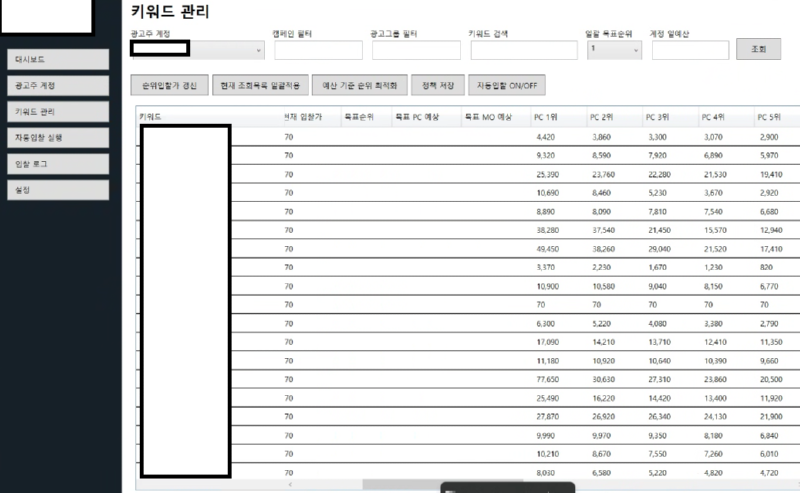800x493 pixels.
Task: Select the cell with value 4,420
Action: 545,137
